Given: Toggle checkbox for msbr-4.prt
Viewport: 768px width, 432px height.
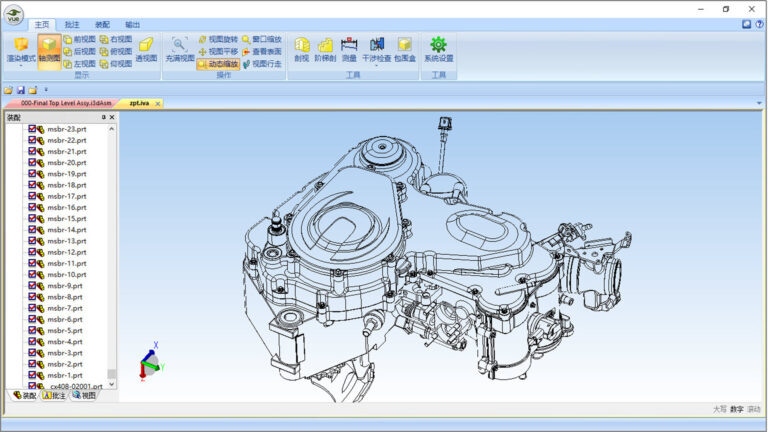Looking at the screenshot, I should [32, 341].
